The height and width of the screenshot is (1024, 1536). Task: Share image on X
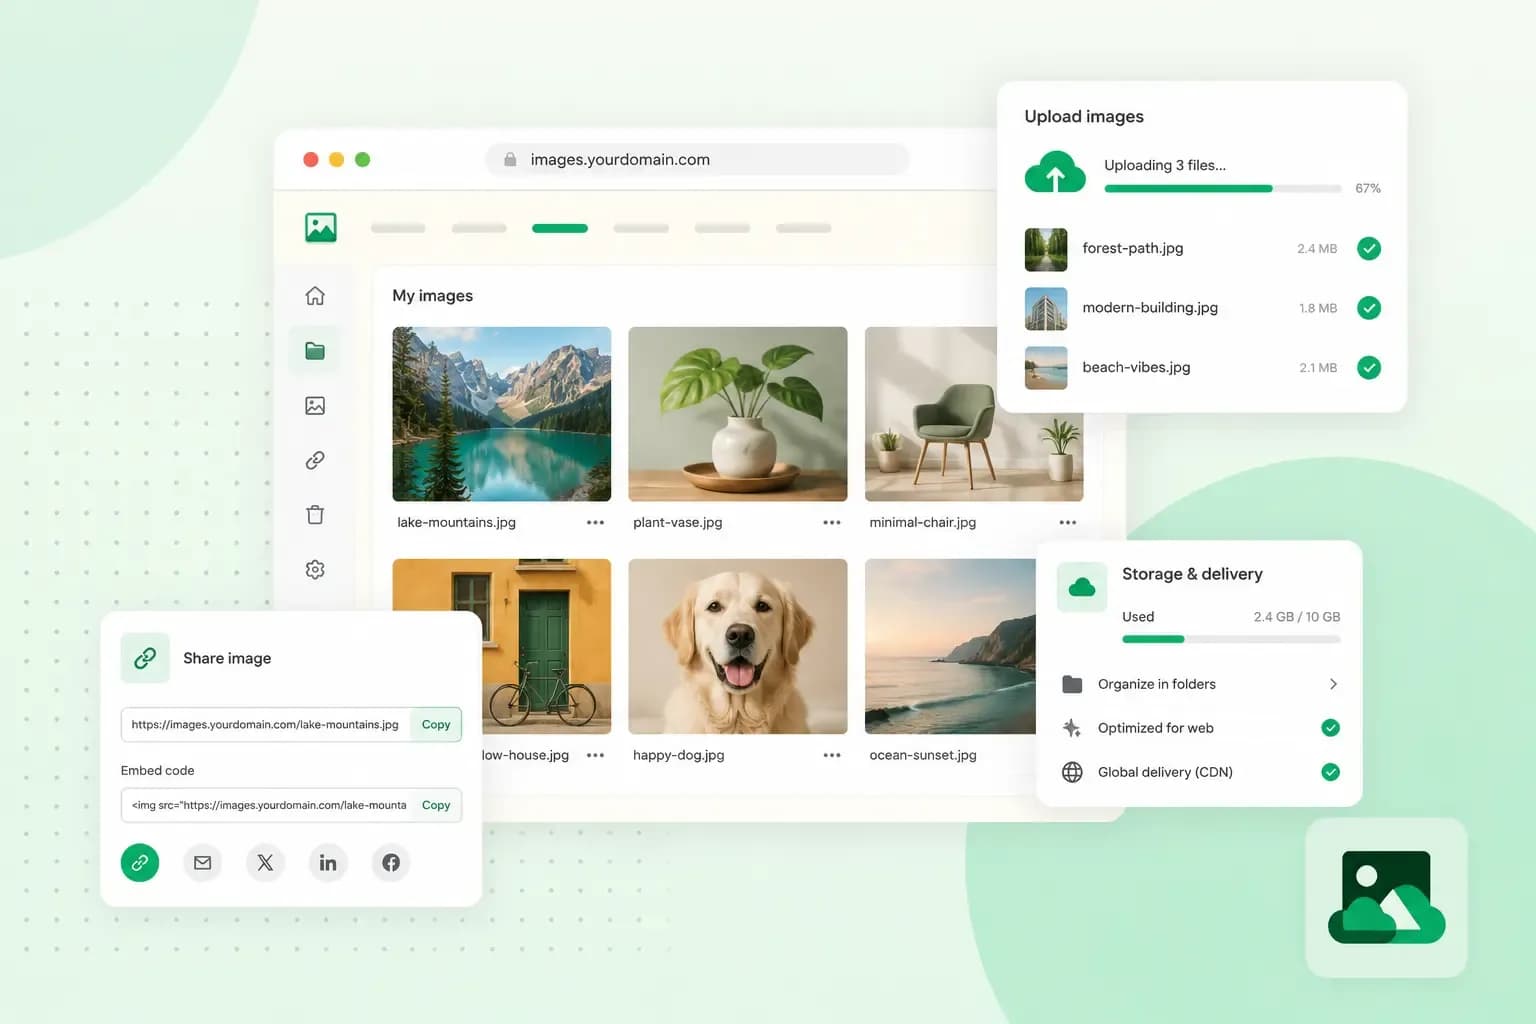(265, 862)
